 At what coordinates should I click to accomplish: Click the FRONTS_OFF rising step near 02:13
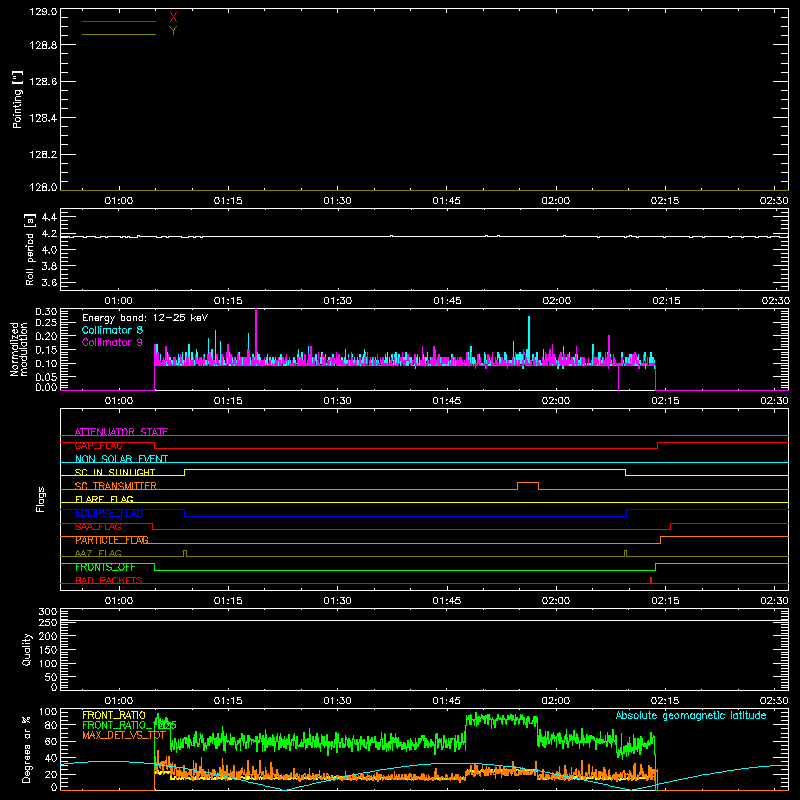click(656, 567)
